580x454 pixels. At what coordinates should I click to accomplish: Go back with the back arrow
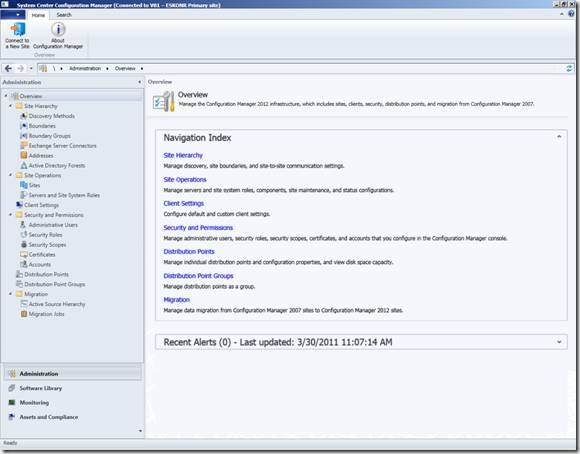pos(8,68)
